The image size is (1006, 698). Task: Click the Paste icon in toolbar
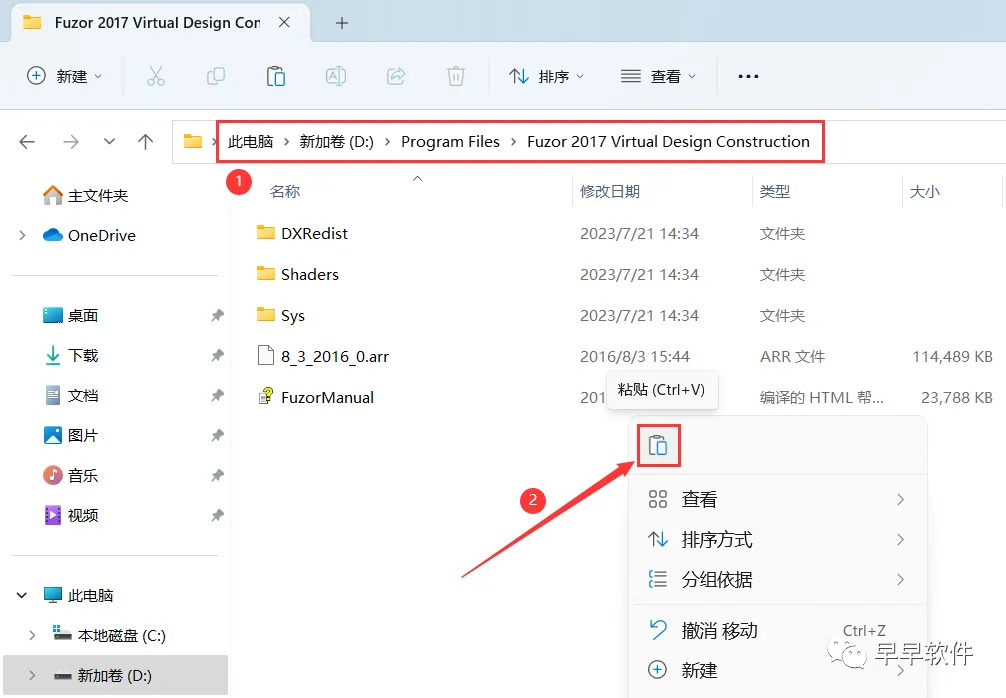pyautogui.click(x=276, y=76)
